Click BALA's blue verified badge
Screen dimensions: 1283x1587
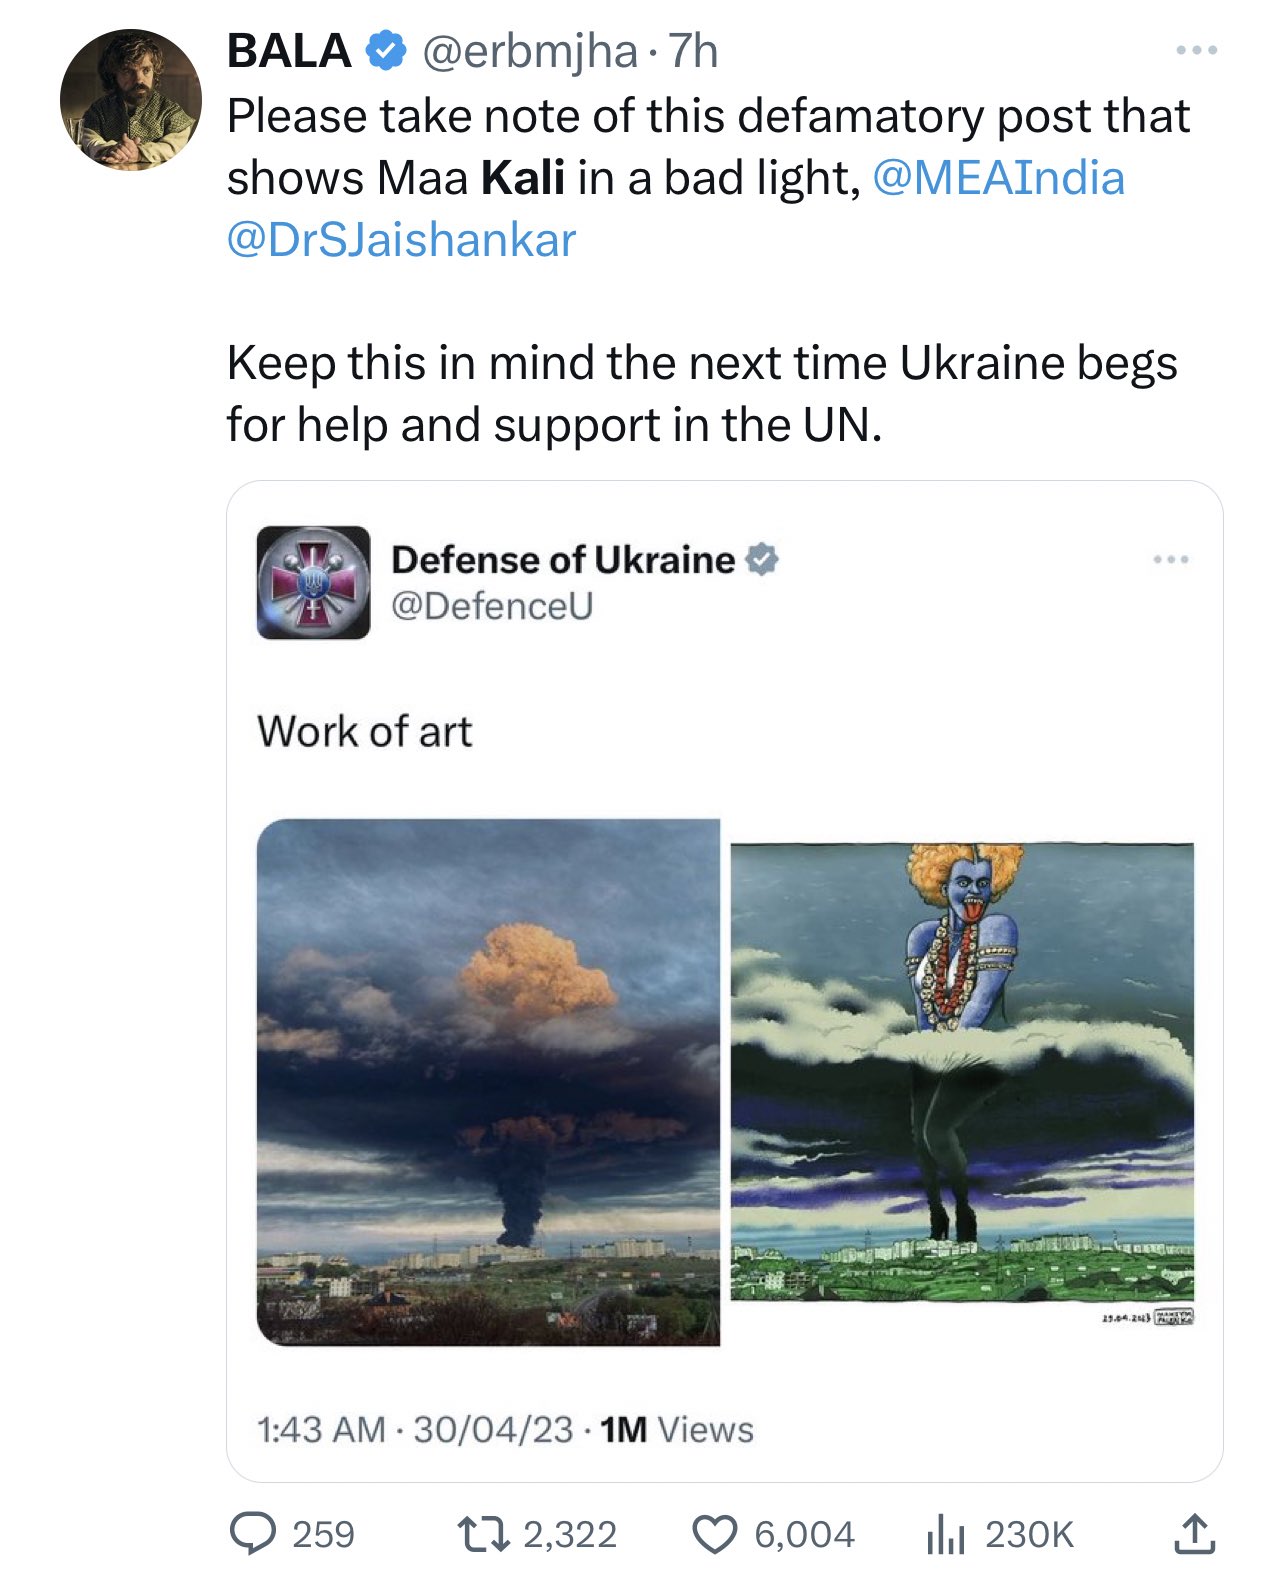[386, 50]
